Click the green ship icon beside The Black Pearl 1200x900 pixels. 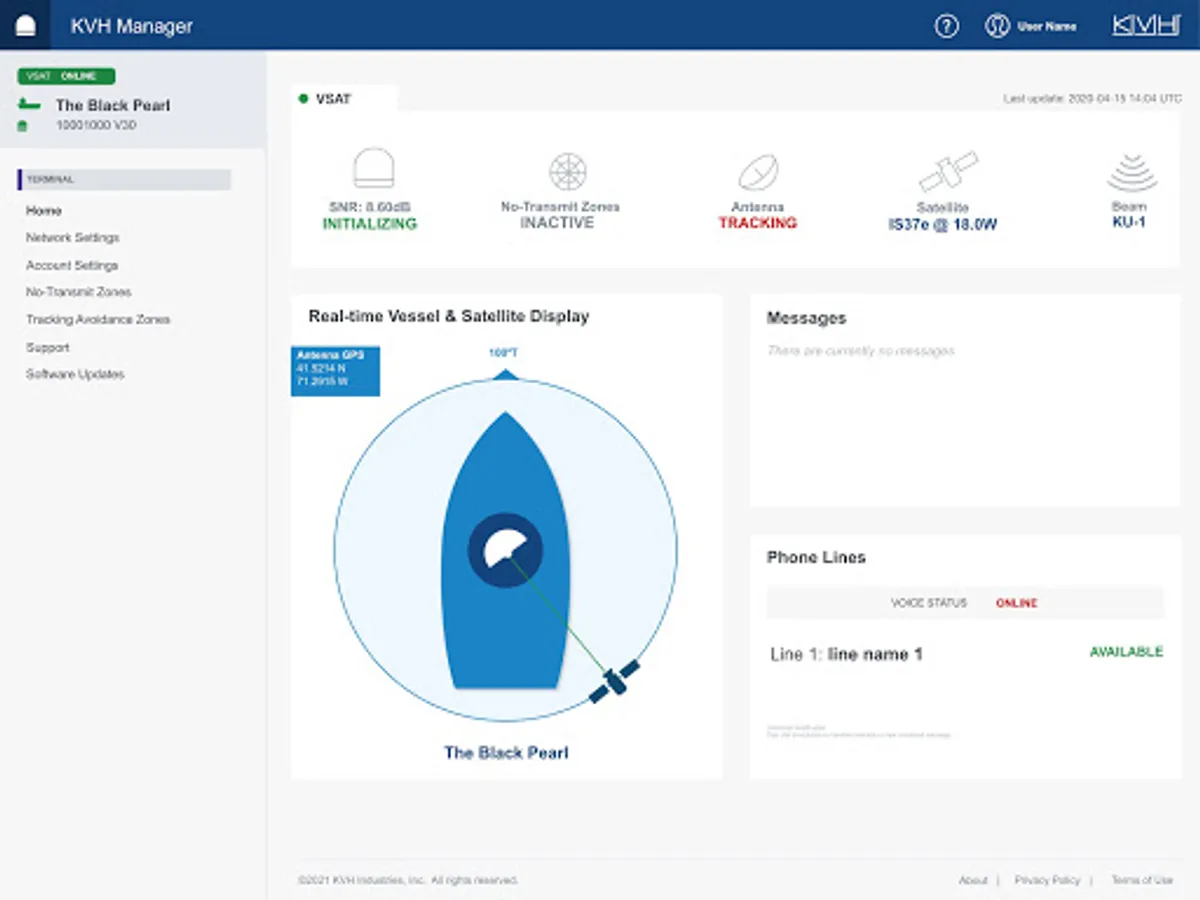point(31,104)
